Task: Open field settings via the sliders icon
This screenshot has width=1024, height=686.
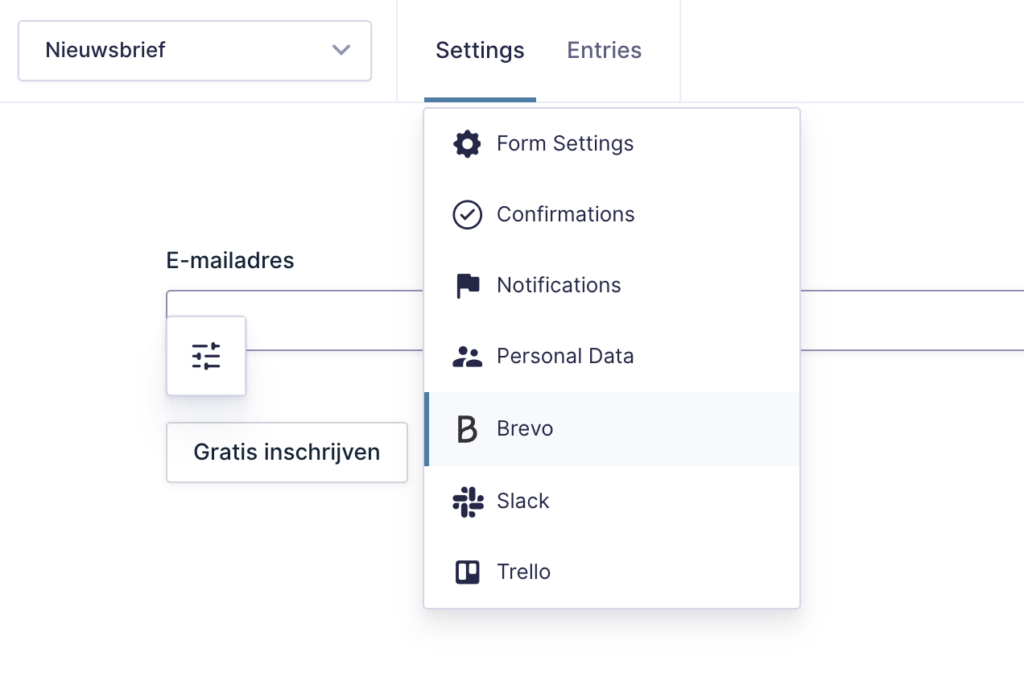Action: [206, 356]
